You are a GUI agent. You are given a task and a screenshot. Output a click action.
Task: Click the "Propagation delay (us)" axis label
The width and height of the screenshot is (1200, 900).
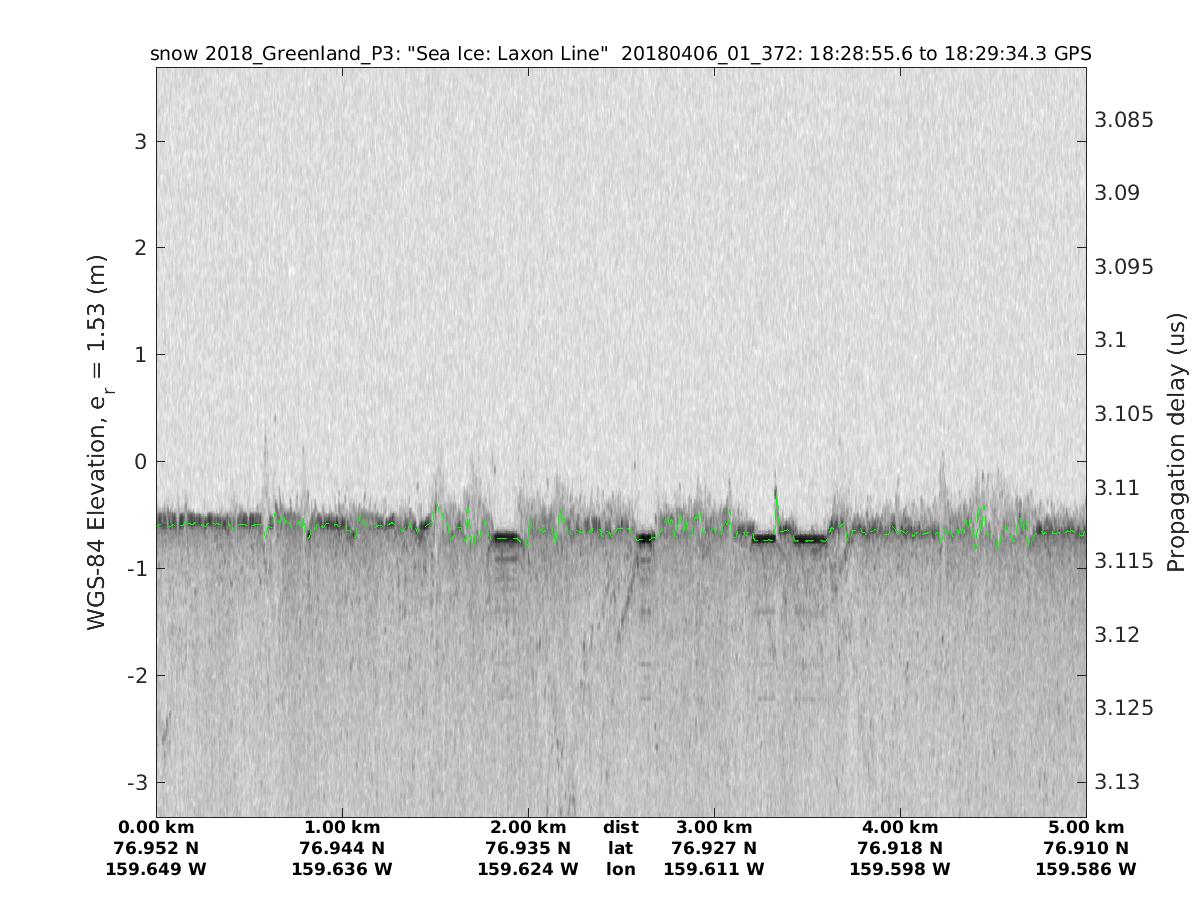click(x=1177, y=442)
